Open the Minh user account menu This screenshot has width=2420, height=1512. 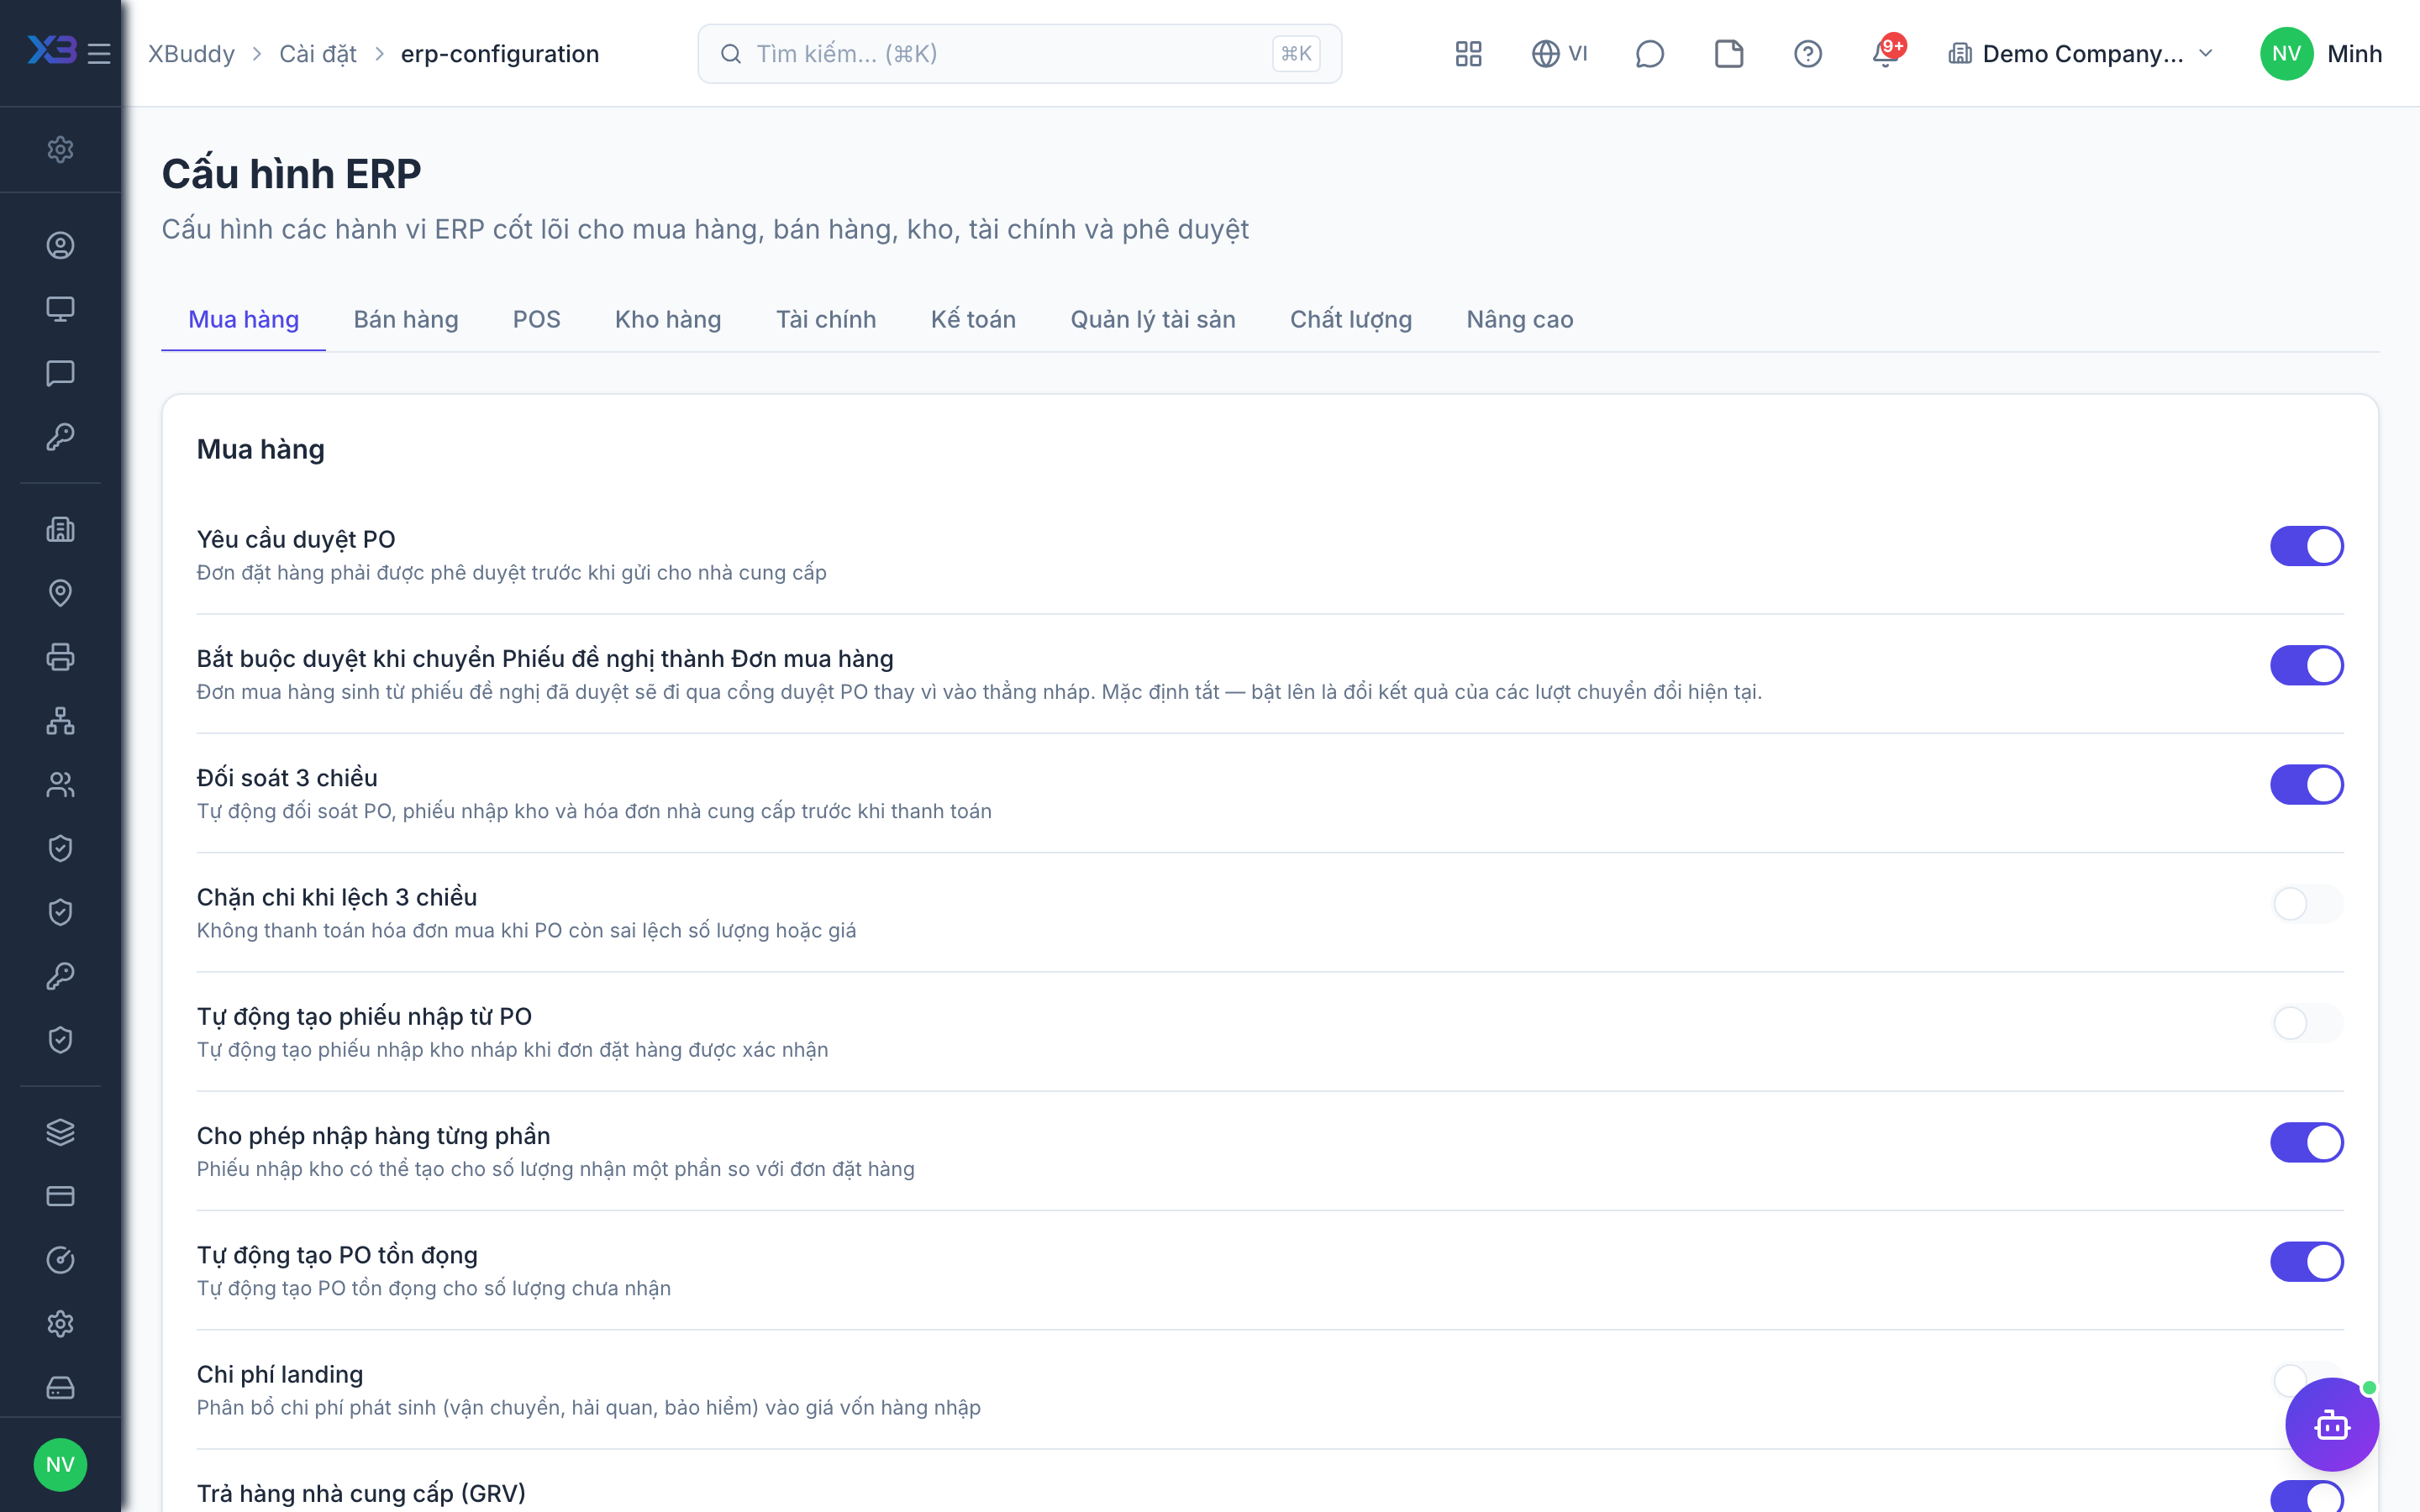point(2321,54)
